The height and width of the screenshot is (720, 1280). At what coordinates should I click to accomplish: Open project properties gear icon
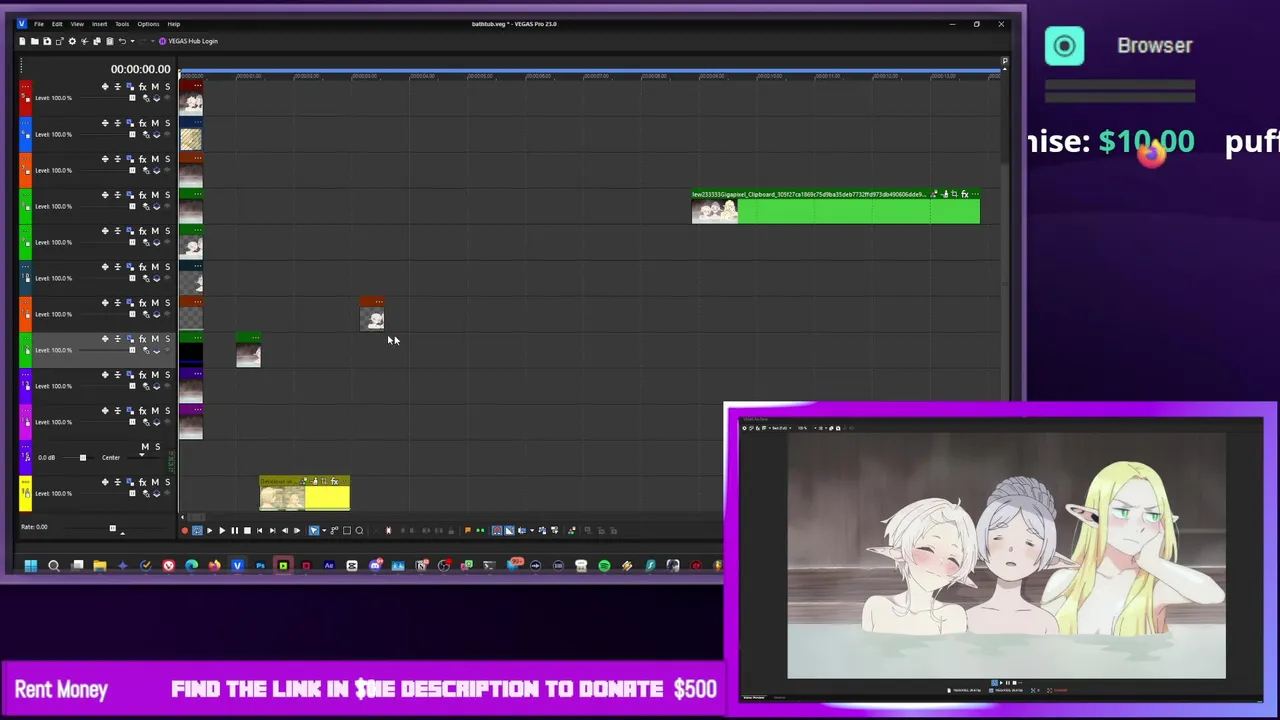pyautogui.click(x=72, y=41)
